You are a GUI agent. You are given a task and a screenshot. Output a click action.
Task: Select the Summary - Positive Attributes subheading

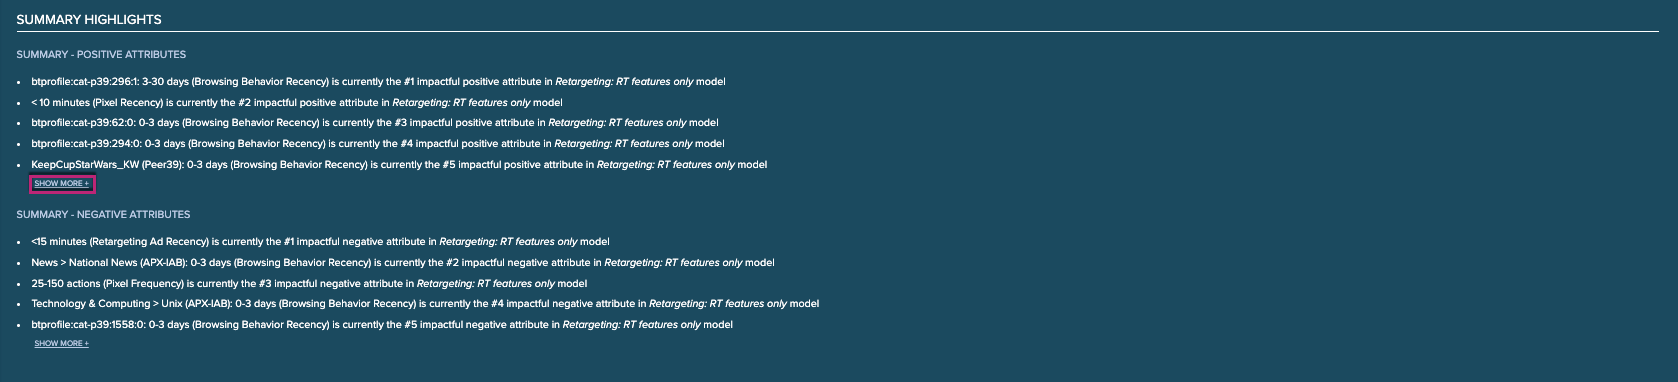pos(101,54)
